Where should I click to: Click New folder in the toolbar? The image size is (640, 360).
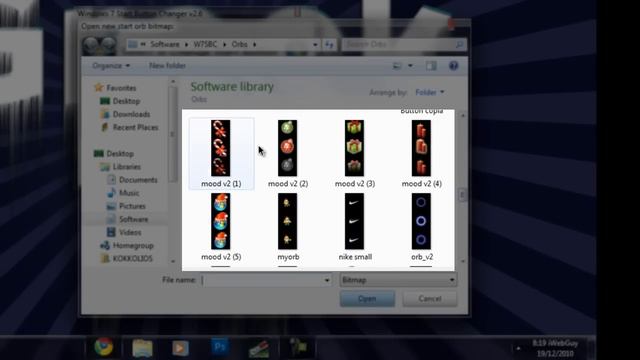[167, 66]
